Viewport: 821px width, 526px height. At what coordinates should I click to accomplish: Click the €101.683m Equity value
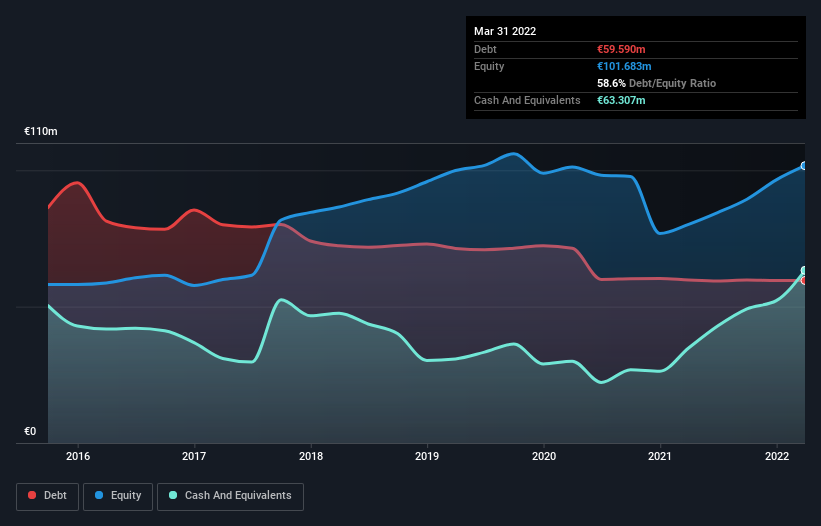pos(624,66)
